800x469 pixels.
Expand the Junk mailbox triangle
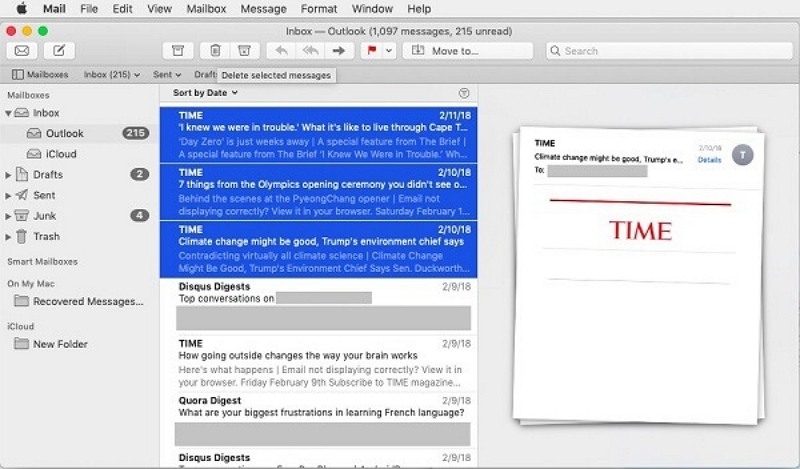tap(8, 216)
